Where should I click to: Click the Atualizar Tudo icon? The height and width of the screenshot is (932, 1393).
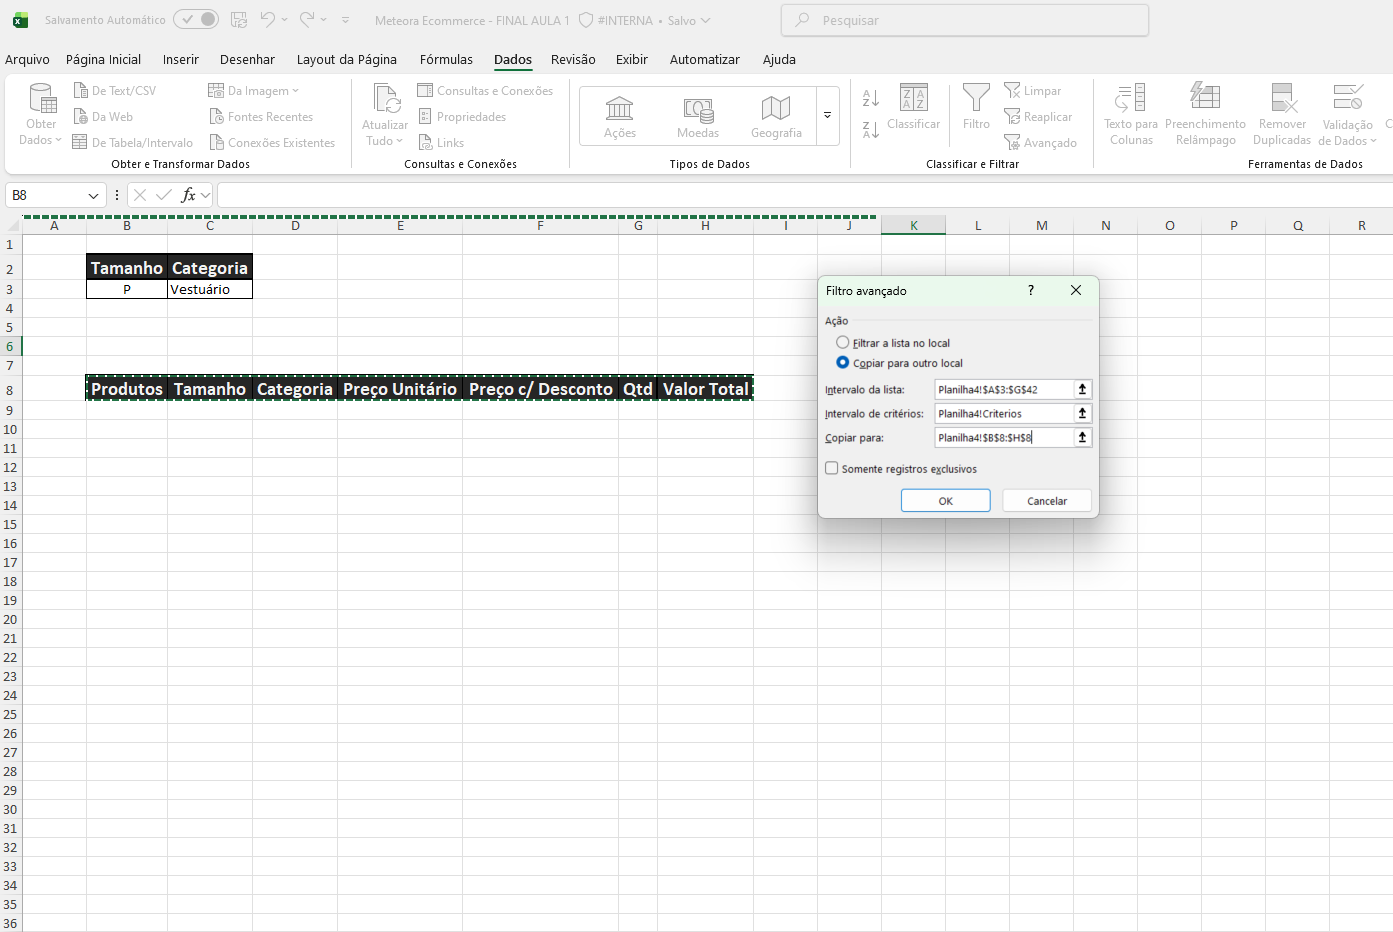[385, 100]
